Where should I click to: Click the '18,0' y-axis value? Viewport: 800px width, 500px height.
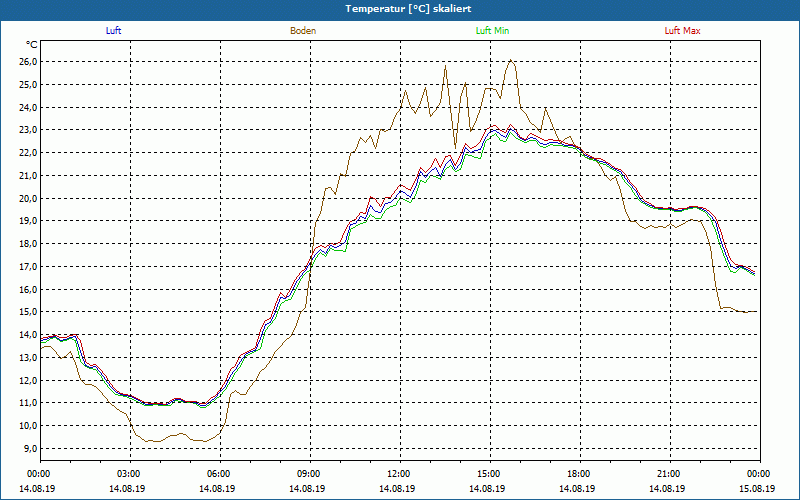pyautogui.click(x=28, y=244)
